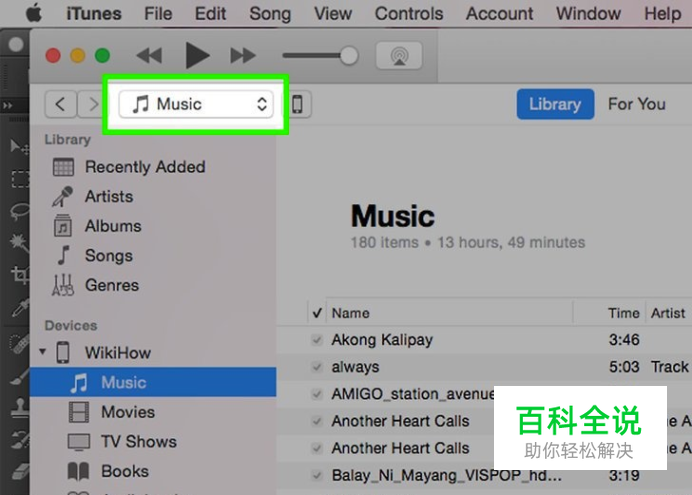Viewport: 692px width, 495px height.
Task: Open the File menu
Action: (x=158, y=14)
